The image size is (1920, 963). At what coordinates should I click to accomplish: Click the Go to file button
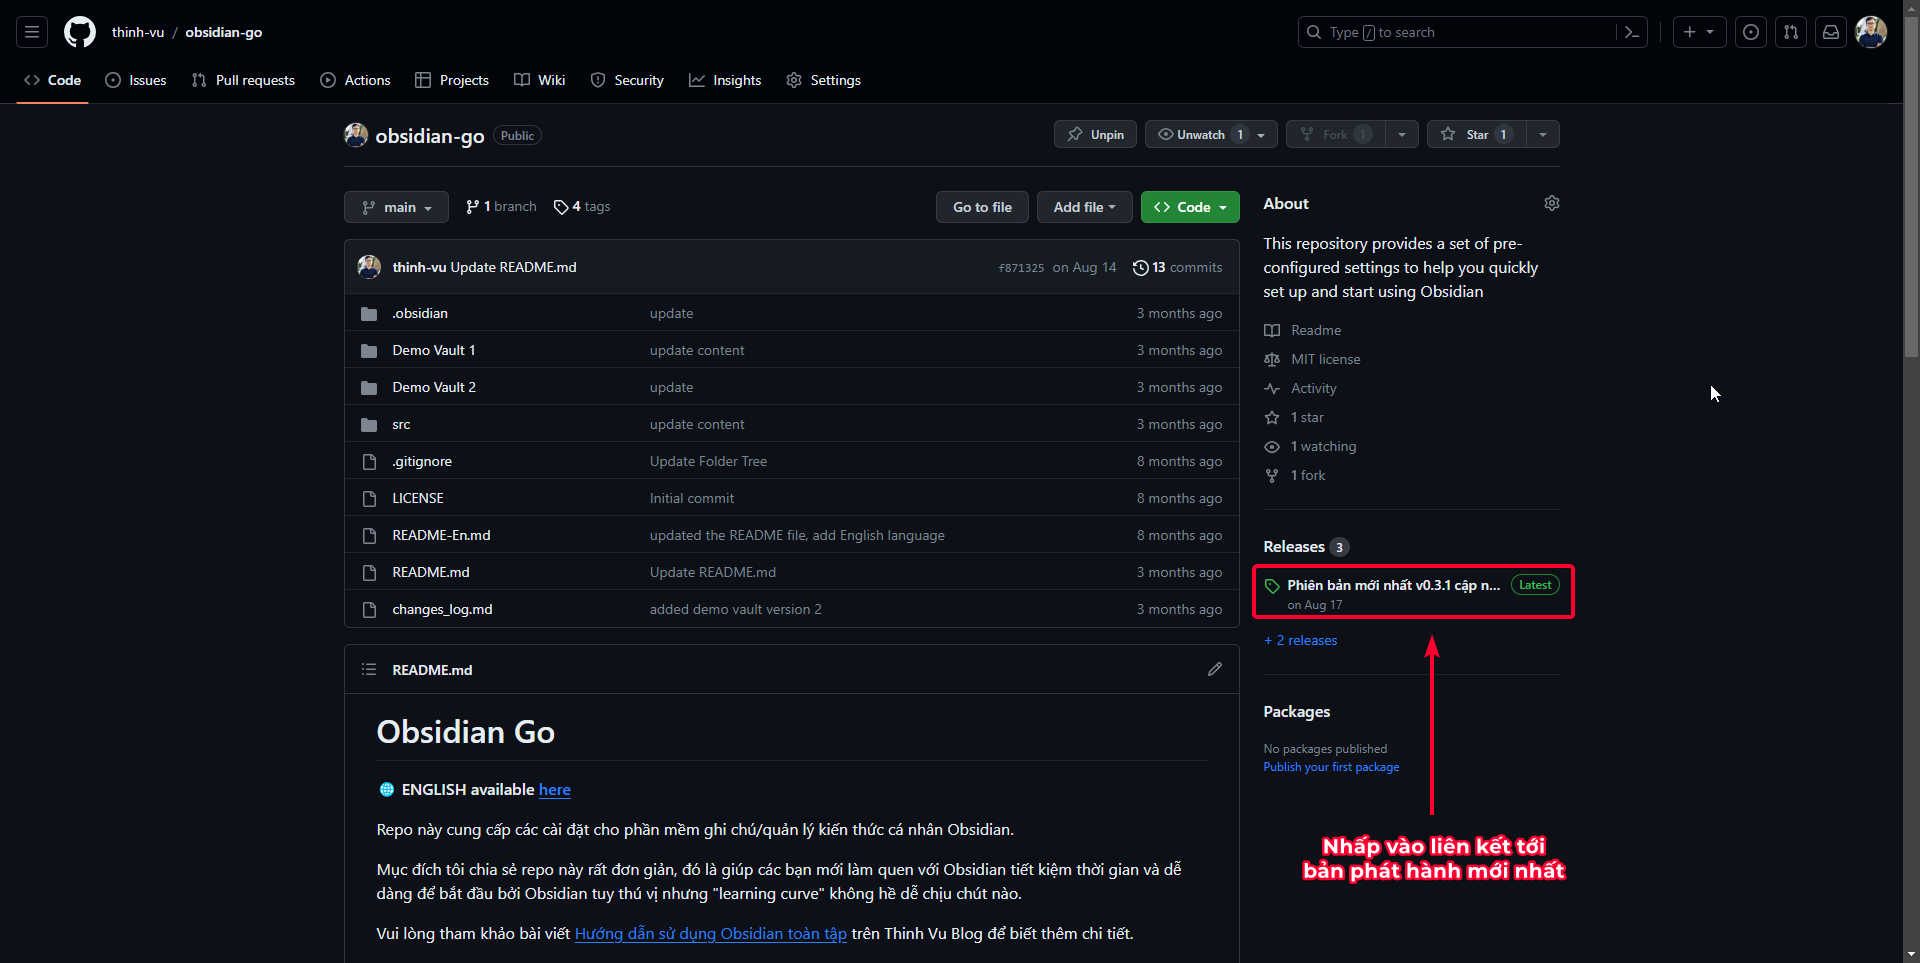(982, 207)
